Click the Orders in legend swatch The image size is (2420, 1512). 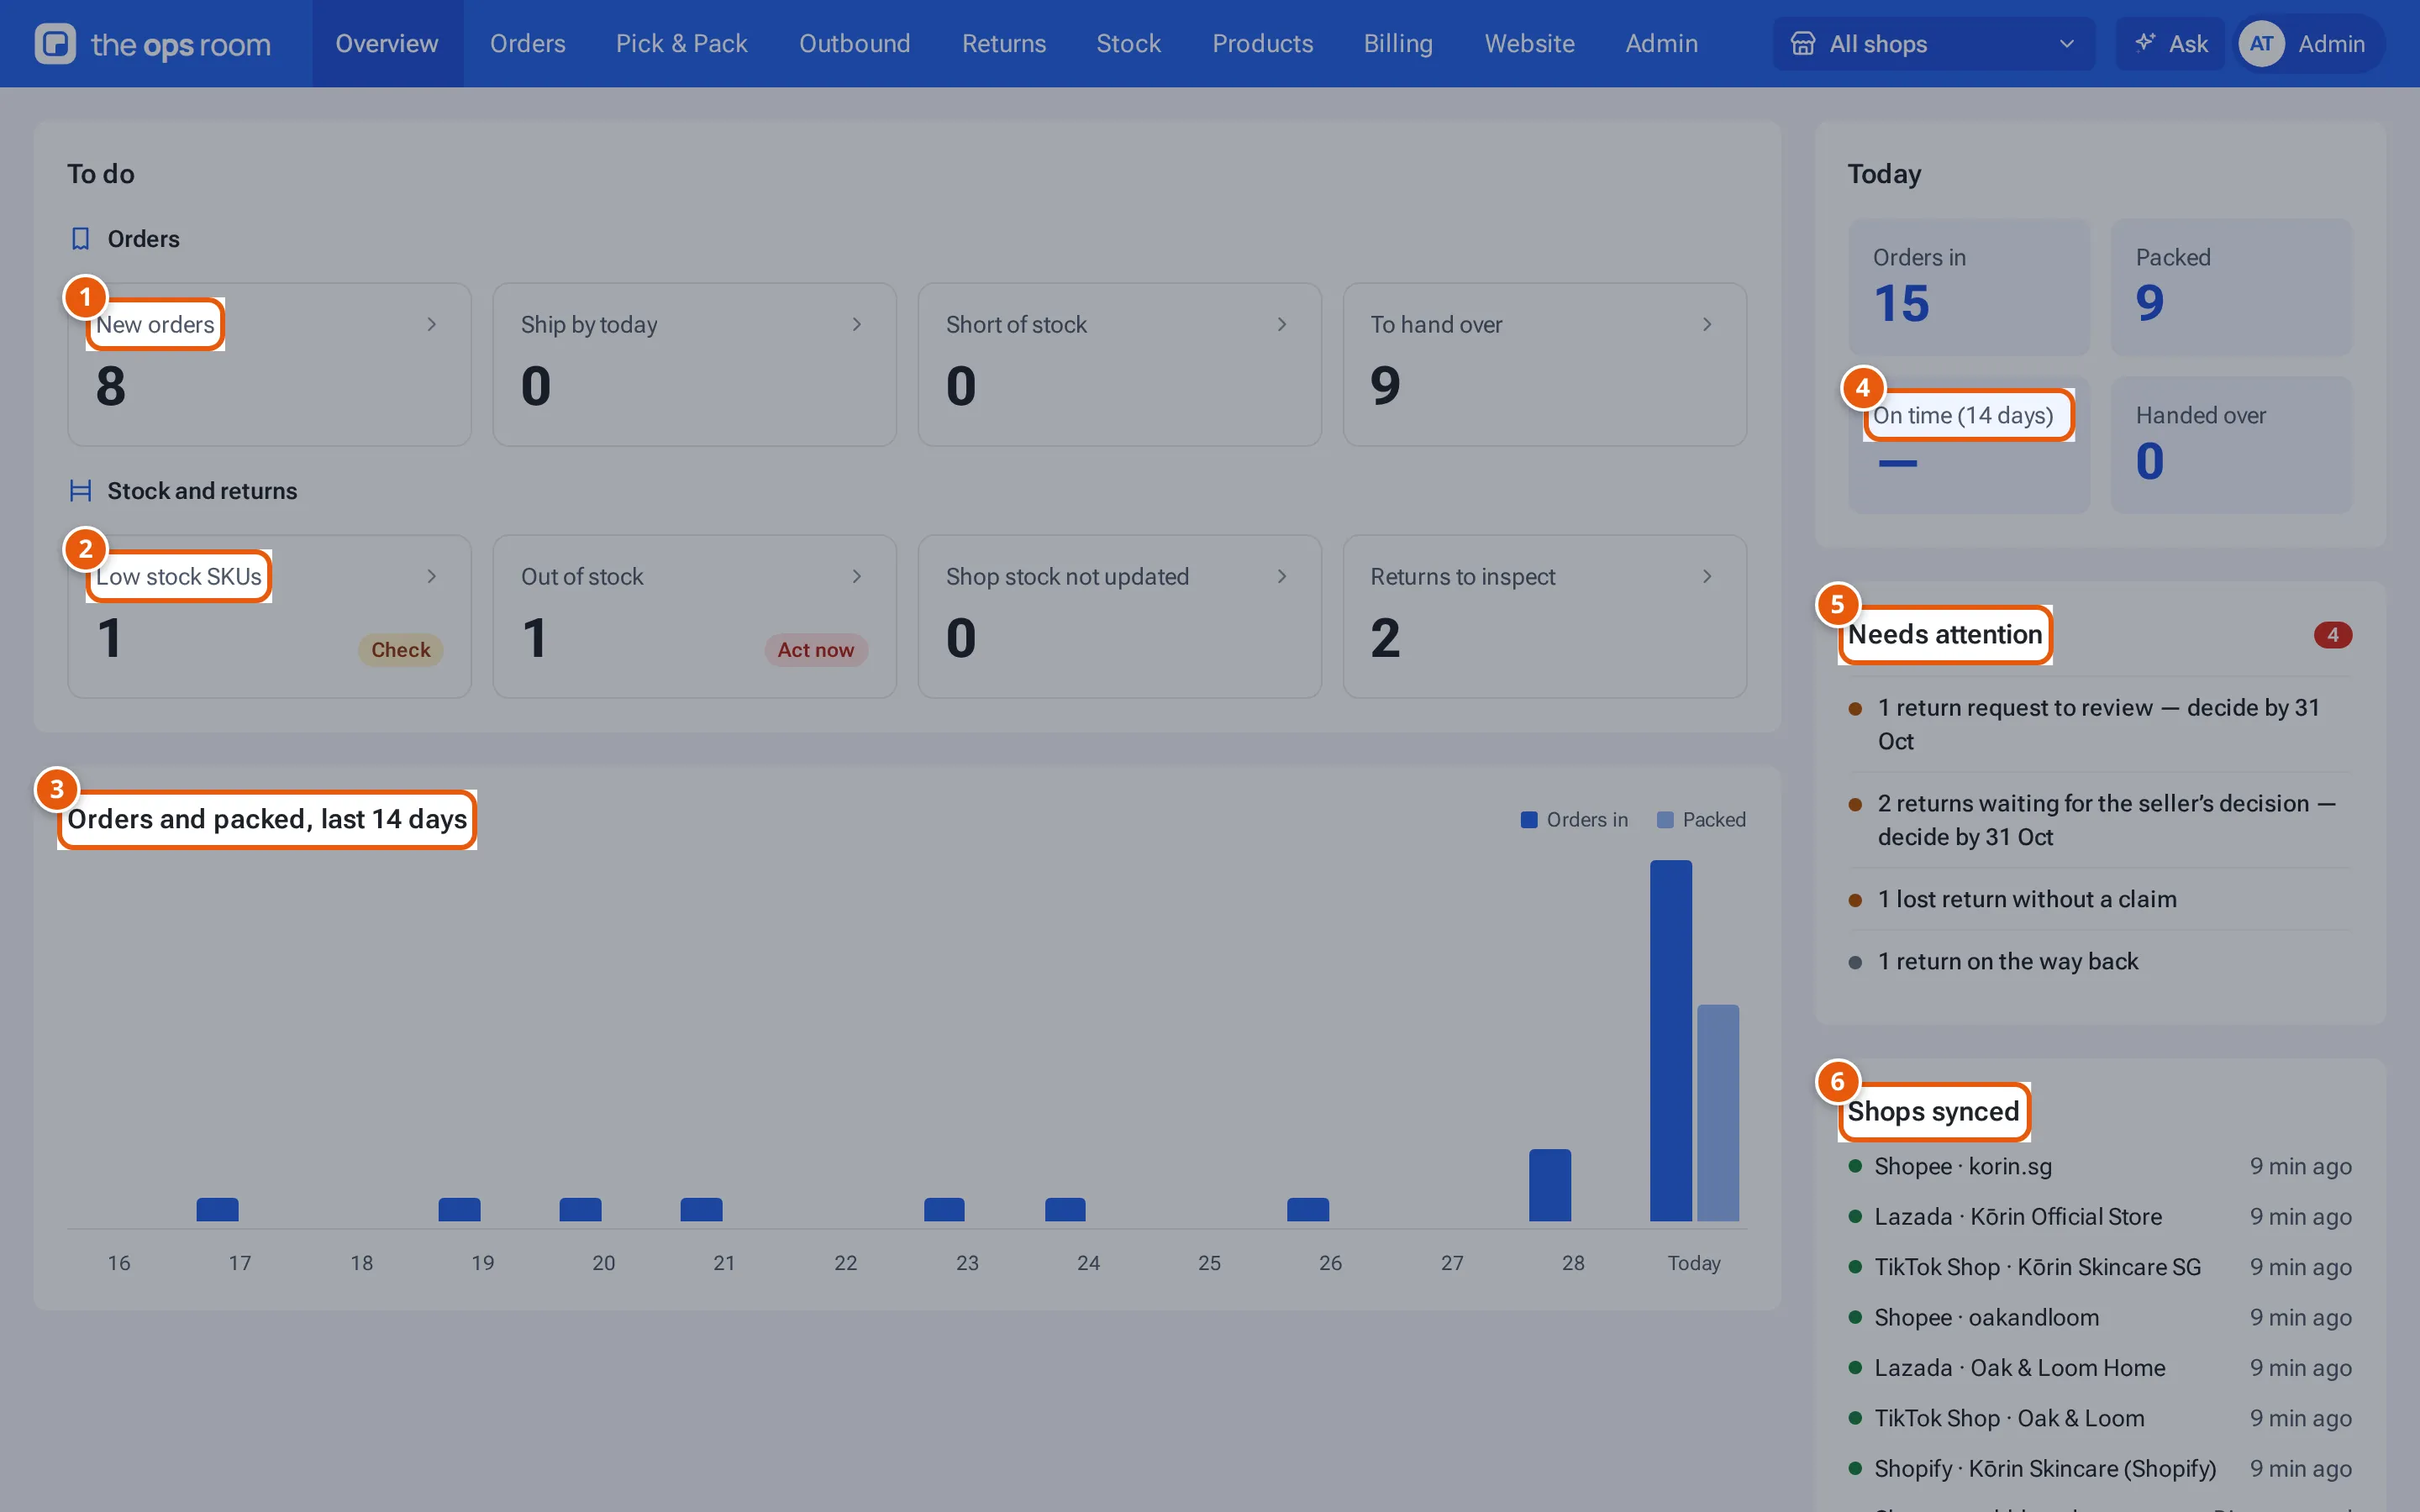1528,820
